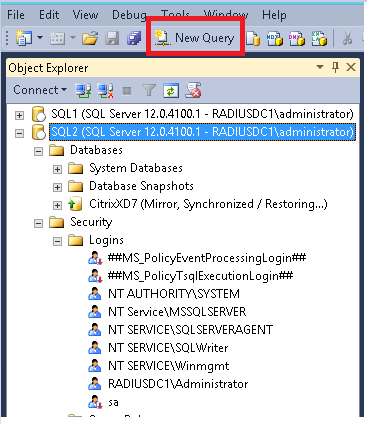This screenshot has width=367, height=424.
Task: Select the sa login
Action: 113,402
